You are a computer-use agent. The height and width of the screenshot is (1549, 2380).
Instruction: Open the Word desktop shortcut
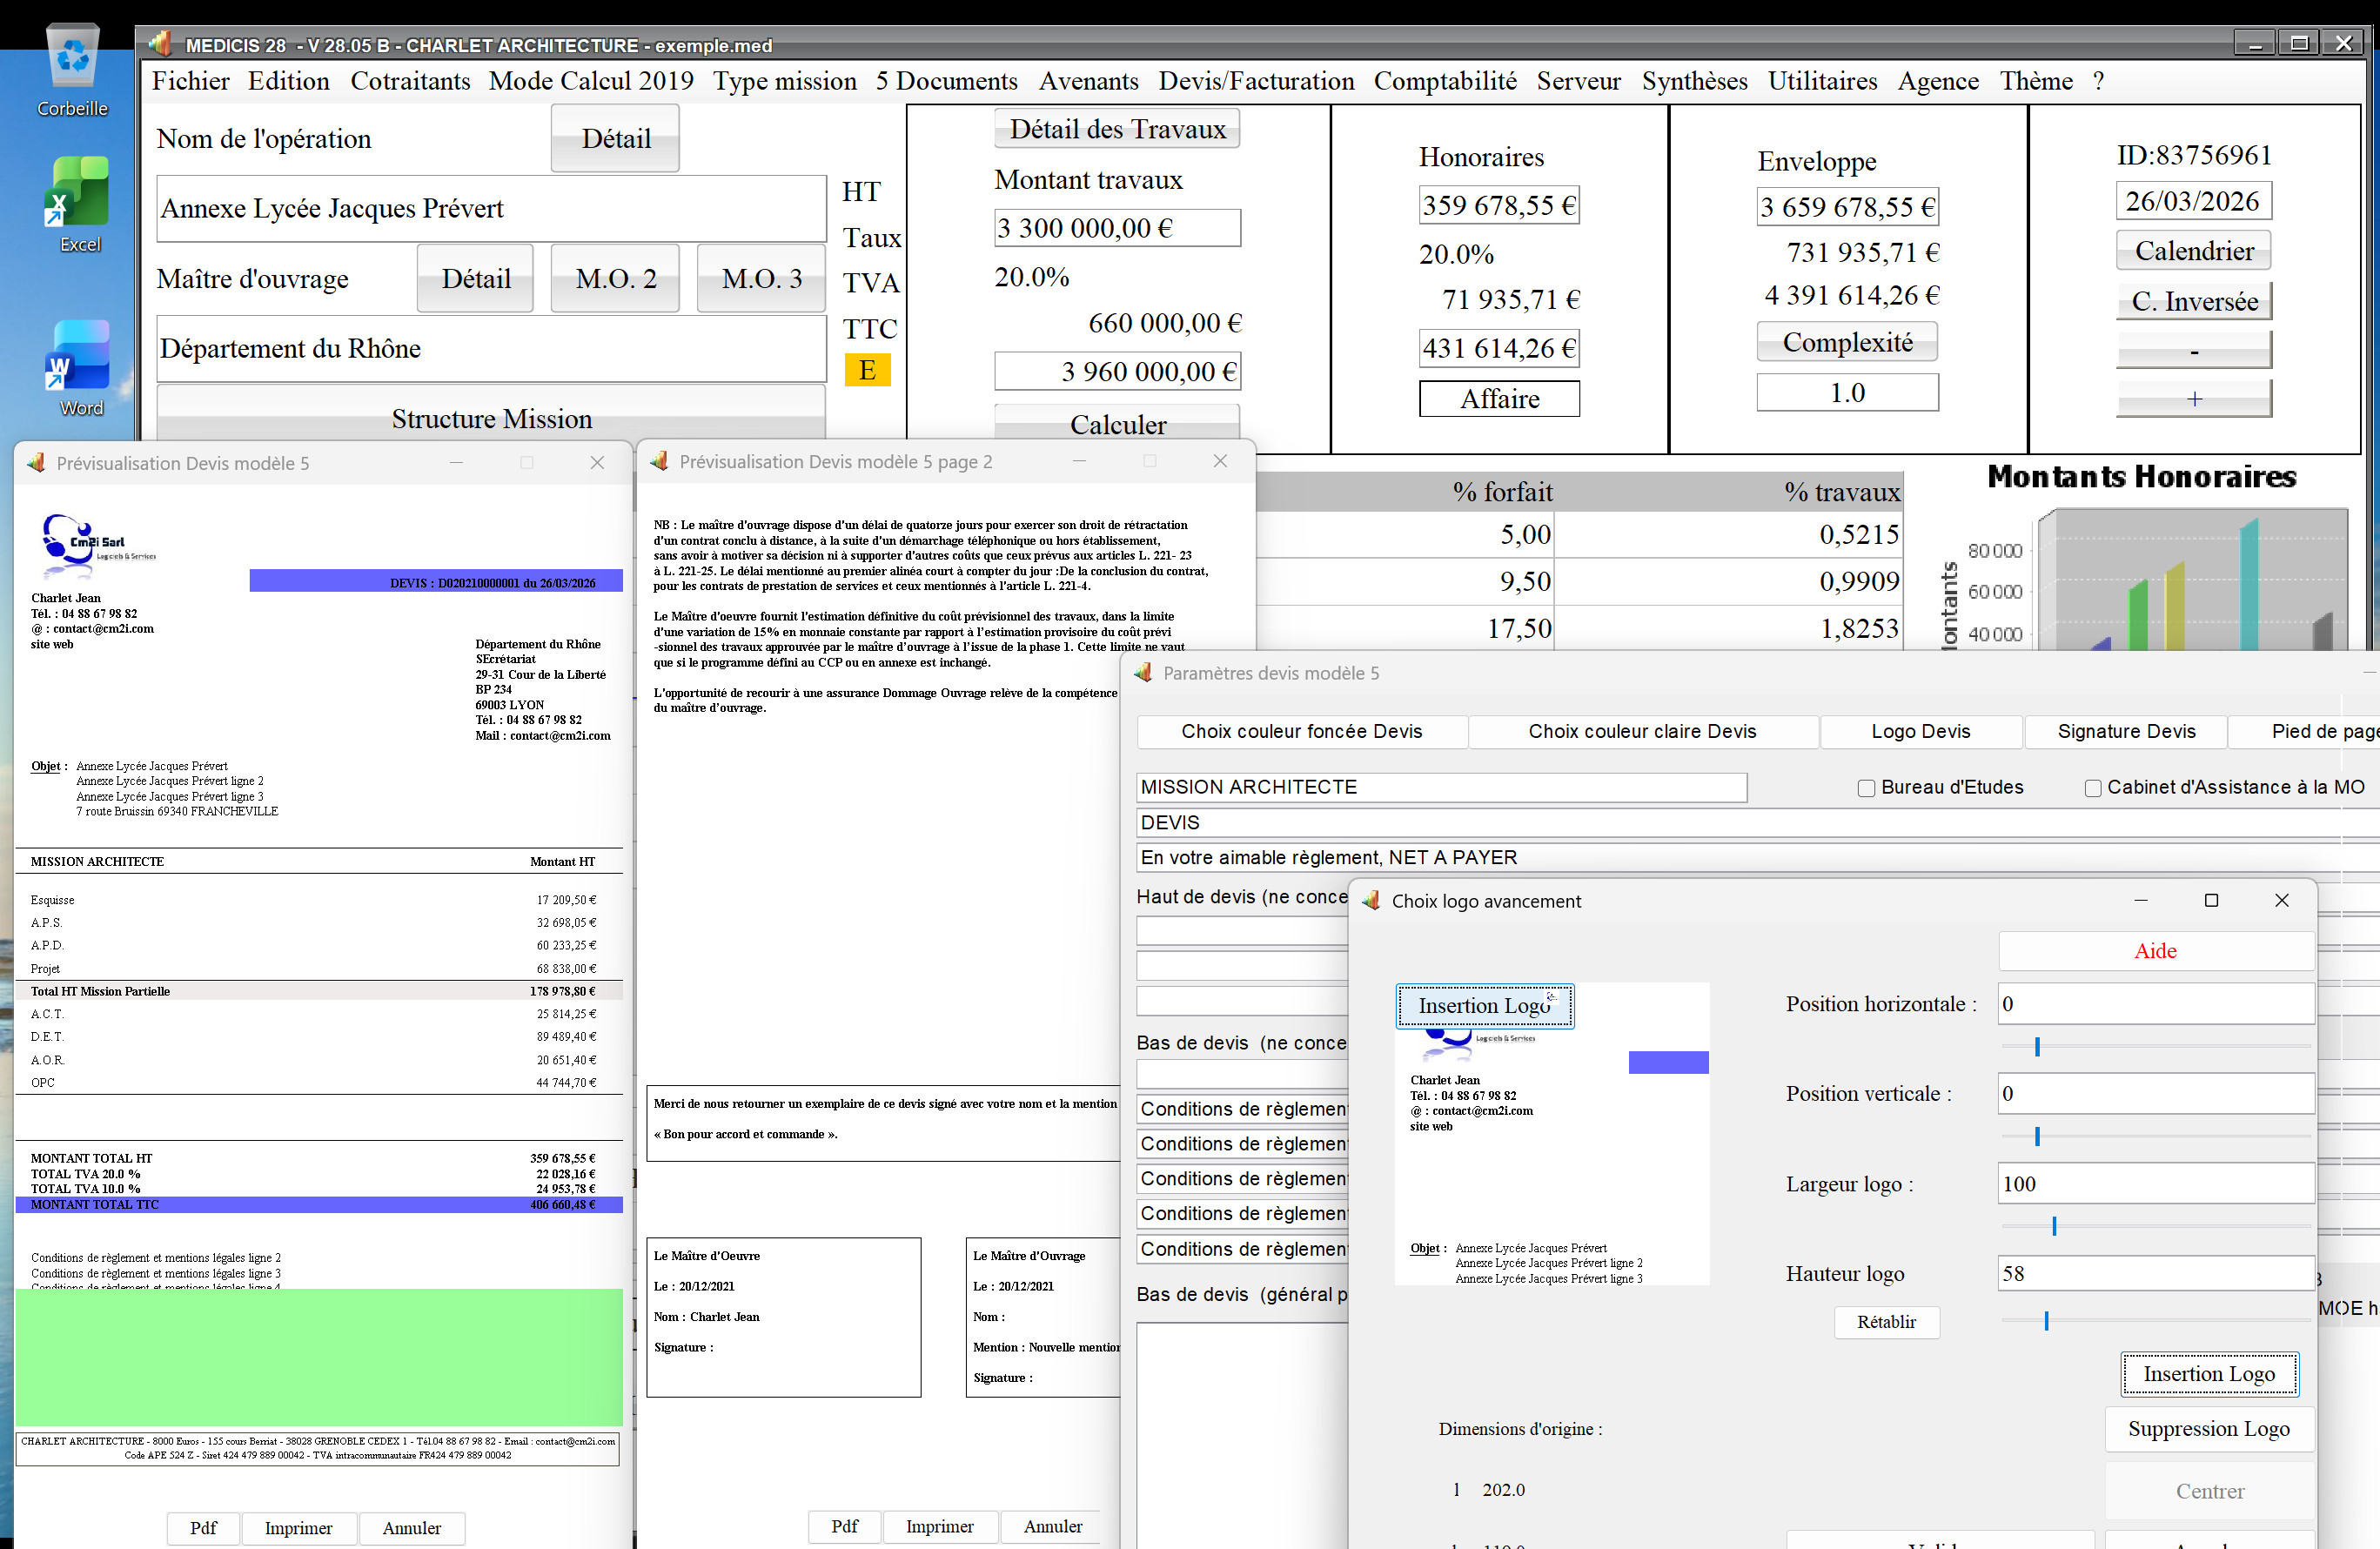[x=79, y=368]
